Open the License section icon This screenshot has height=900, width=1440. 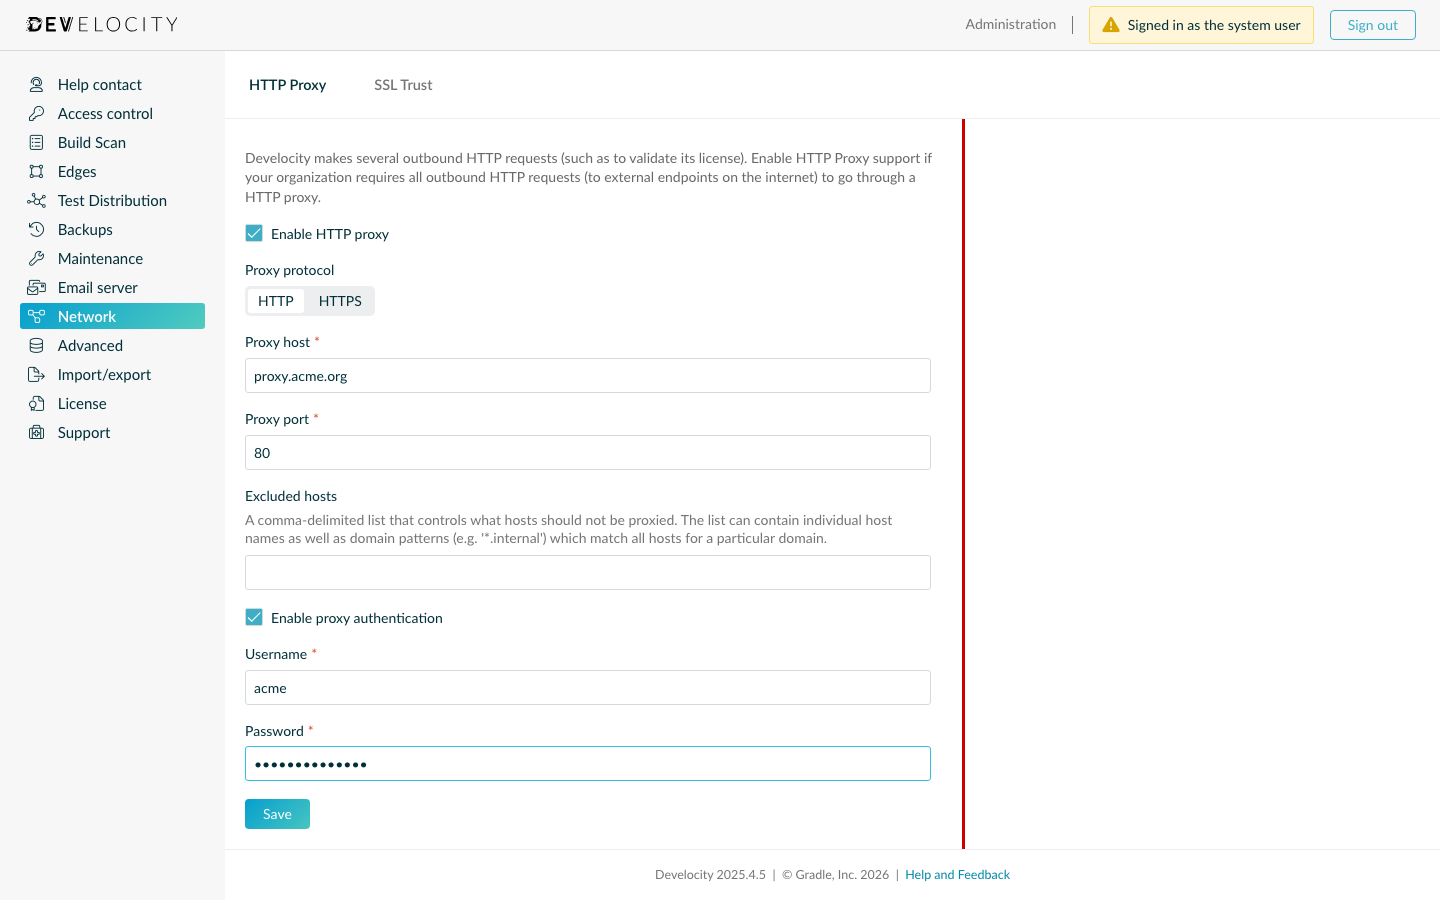click(36, 403)
